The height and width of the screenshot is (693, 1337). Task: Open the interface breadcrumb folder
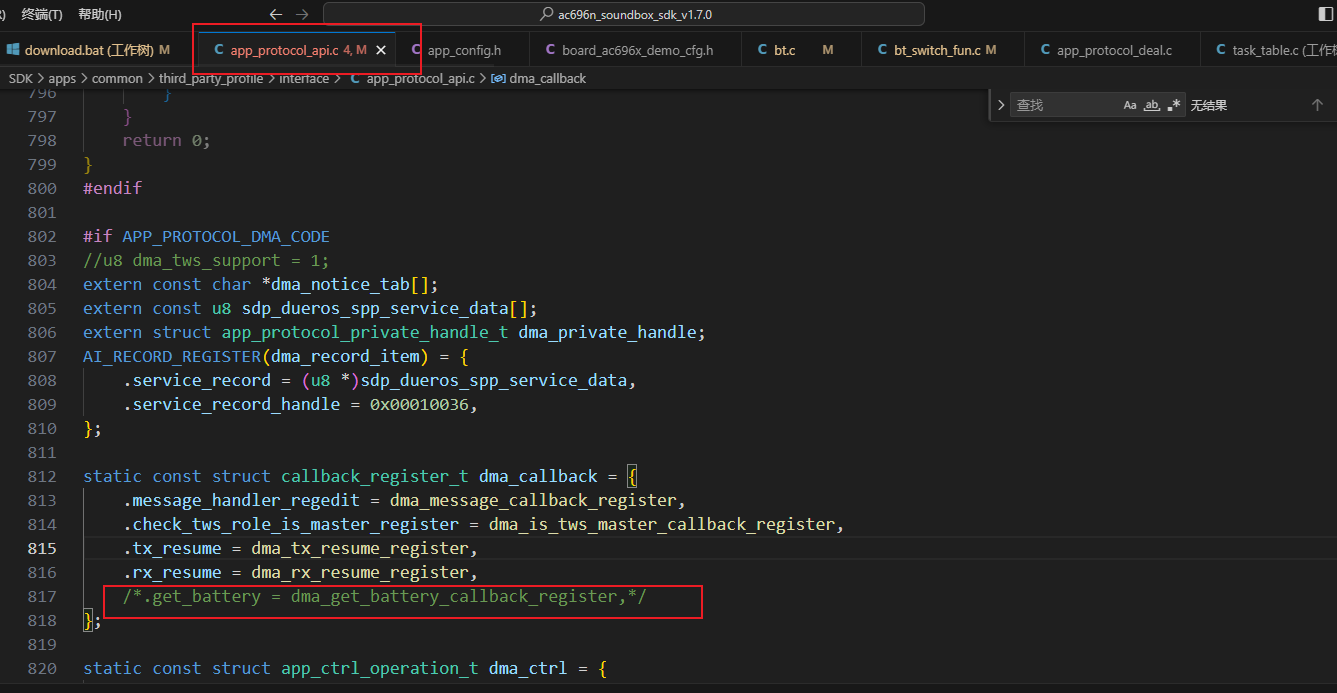(304, 78)
